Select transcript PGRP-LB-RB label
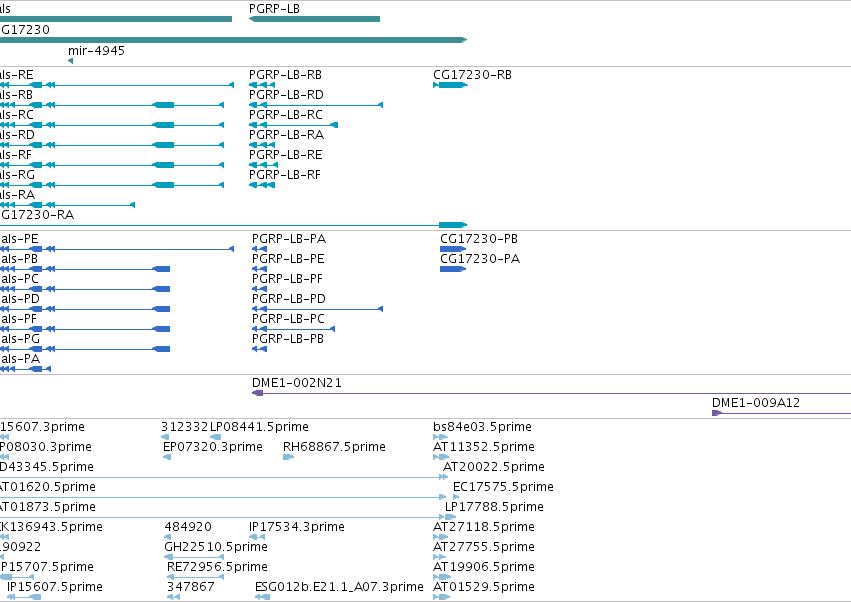 [285, 74]
